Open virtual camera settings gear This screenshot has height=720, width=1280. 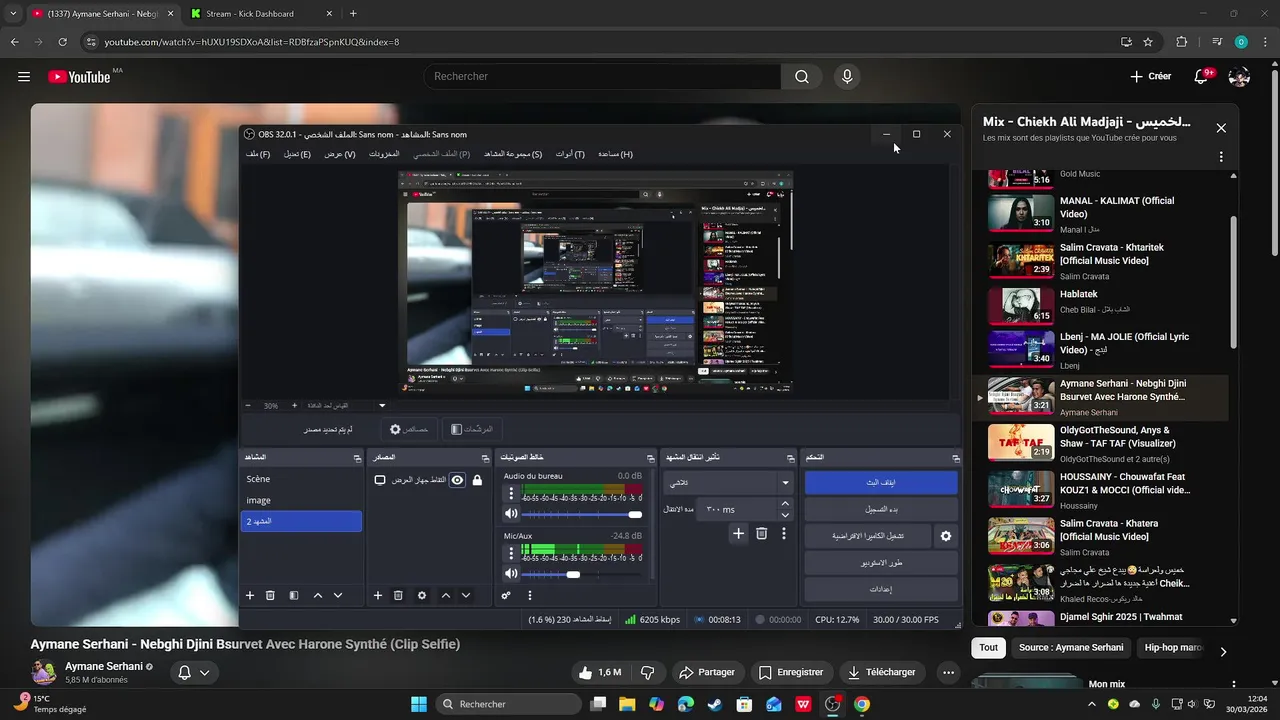(x=946, y=536)
